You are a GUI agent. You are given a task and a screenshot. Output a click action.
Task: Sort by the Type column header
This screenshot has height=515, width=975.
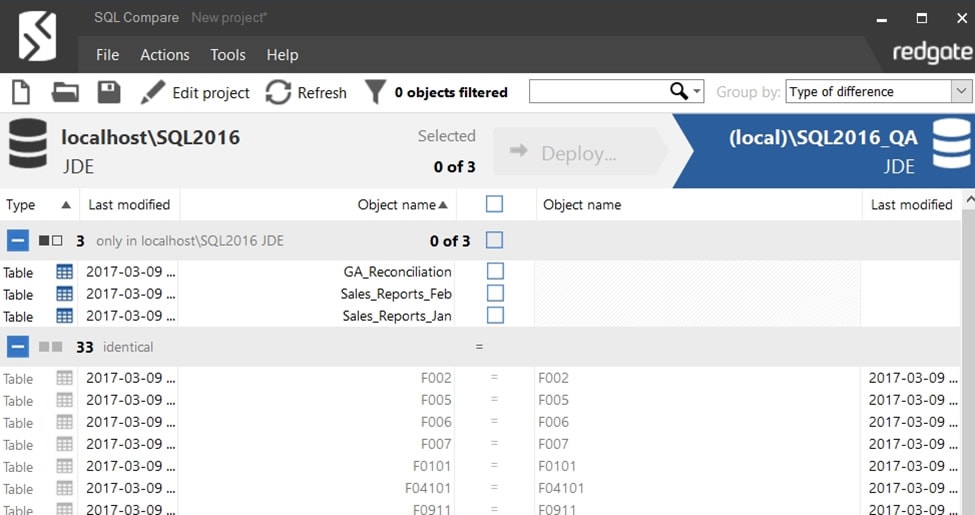[x=39, y=205]
